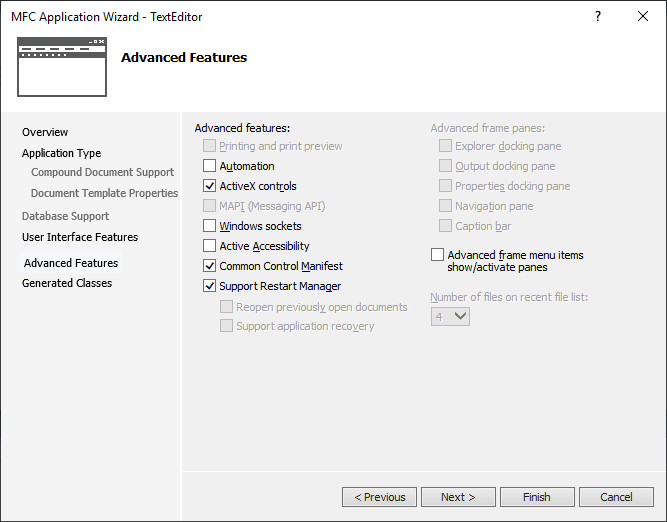Enable the Automation checkbox
The height and width of the screenshot is (522, 667).
pyautogui.click(x=210, y=166)
